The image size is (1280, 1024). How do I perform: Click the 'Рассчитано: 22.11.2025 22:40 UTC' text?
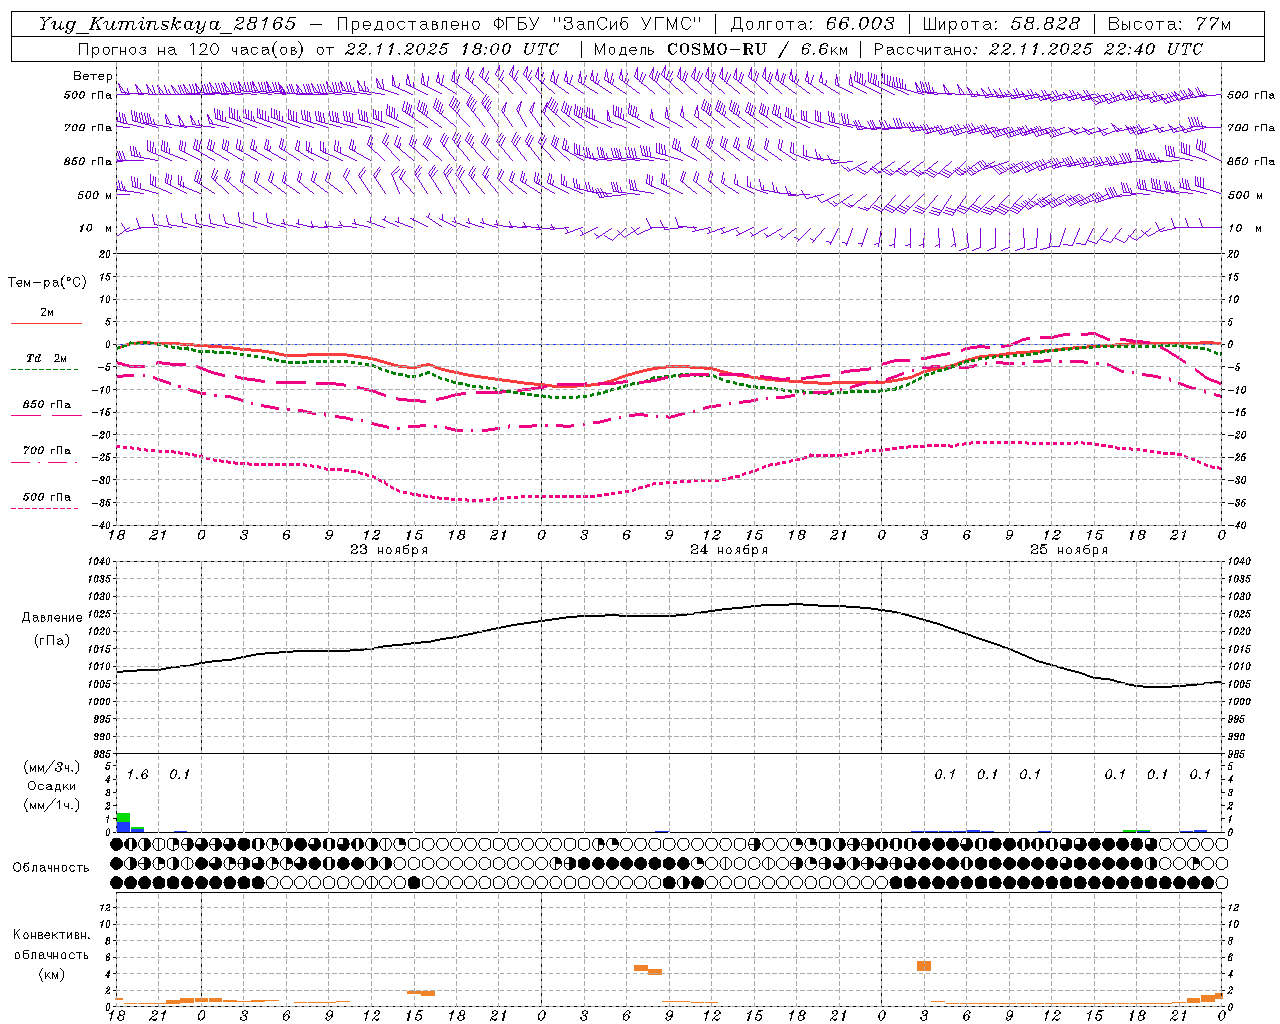pyautogui.click(x=1038, y=49)
